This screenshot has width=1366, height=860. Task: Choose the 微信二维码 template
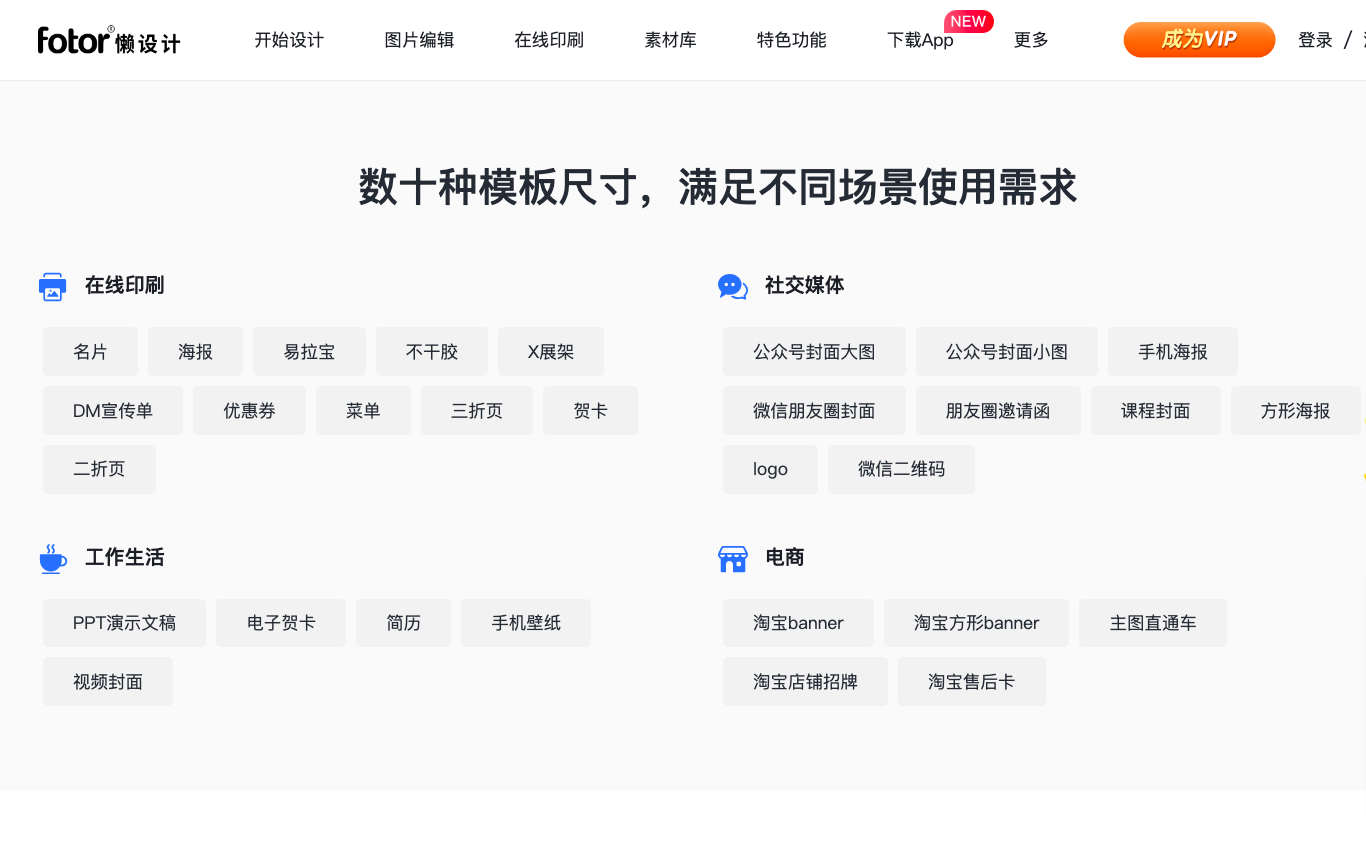(901, 469)
